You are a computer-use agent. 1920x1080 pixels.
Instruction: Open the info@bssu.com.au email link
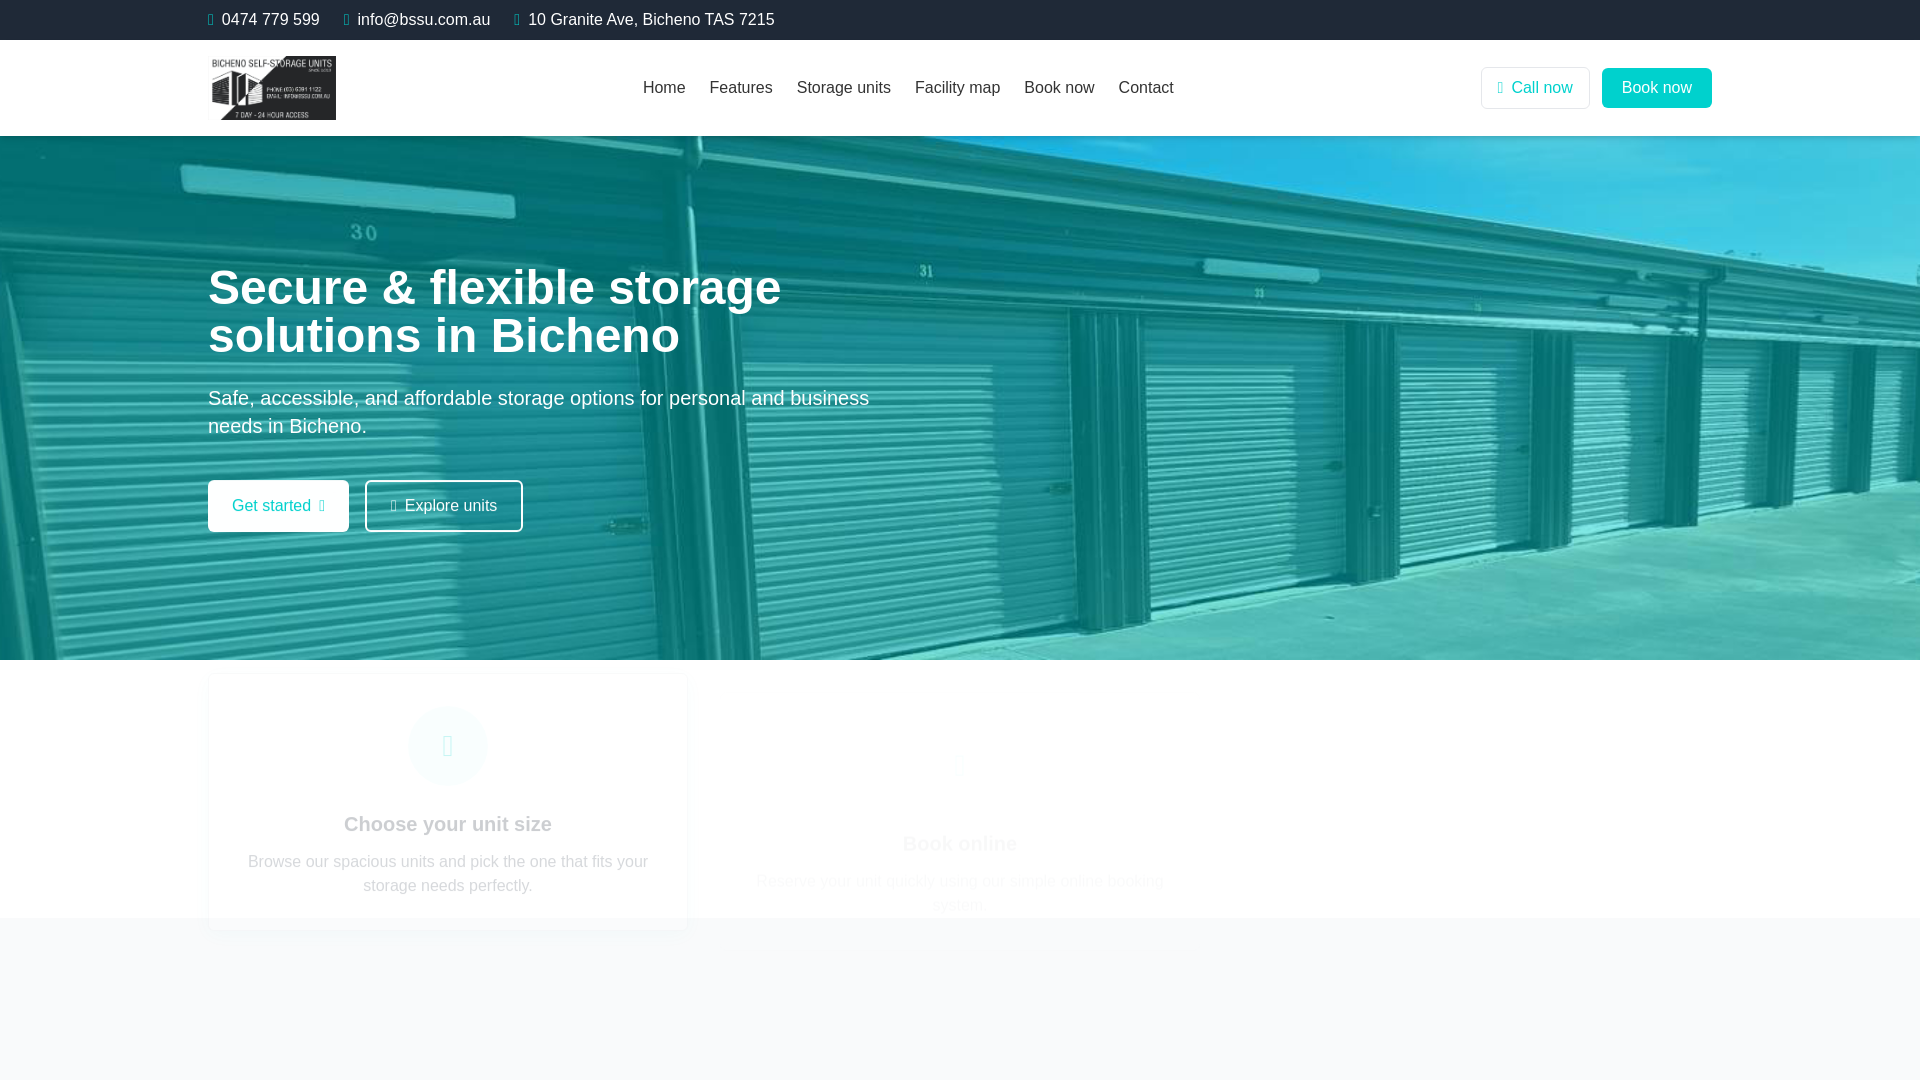point(417,20)
